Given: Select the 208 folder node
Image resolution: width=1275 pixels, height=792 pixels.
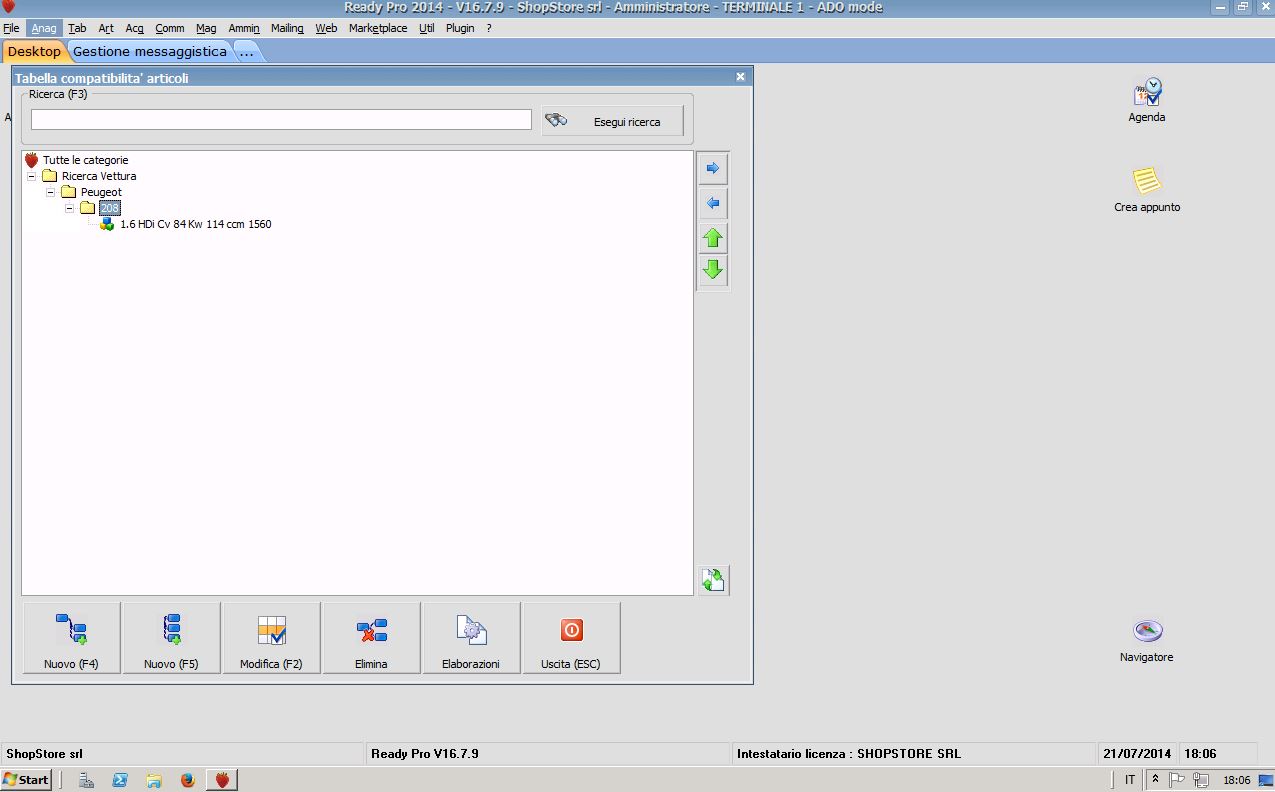Looking at the screenshot, I should click(109, 208).
